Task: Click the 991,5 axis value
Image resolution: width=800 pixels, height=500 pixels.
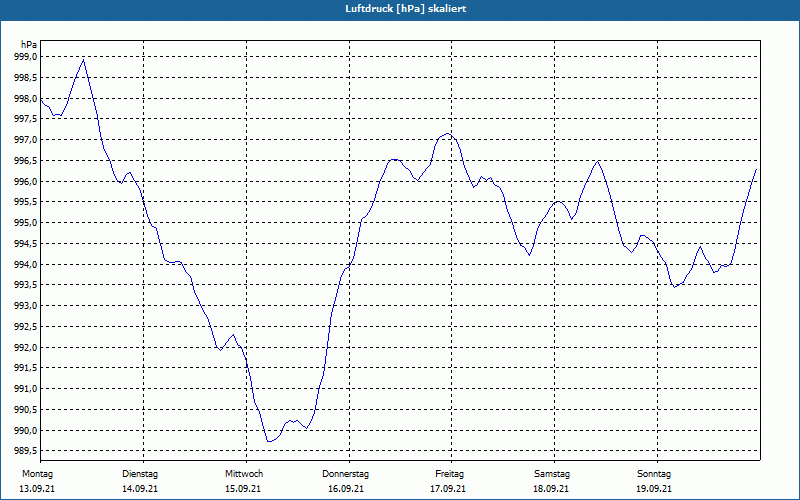Action: coord(26,368)
